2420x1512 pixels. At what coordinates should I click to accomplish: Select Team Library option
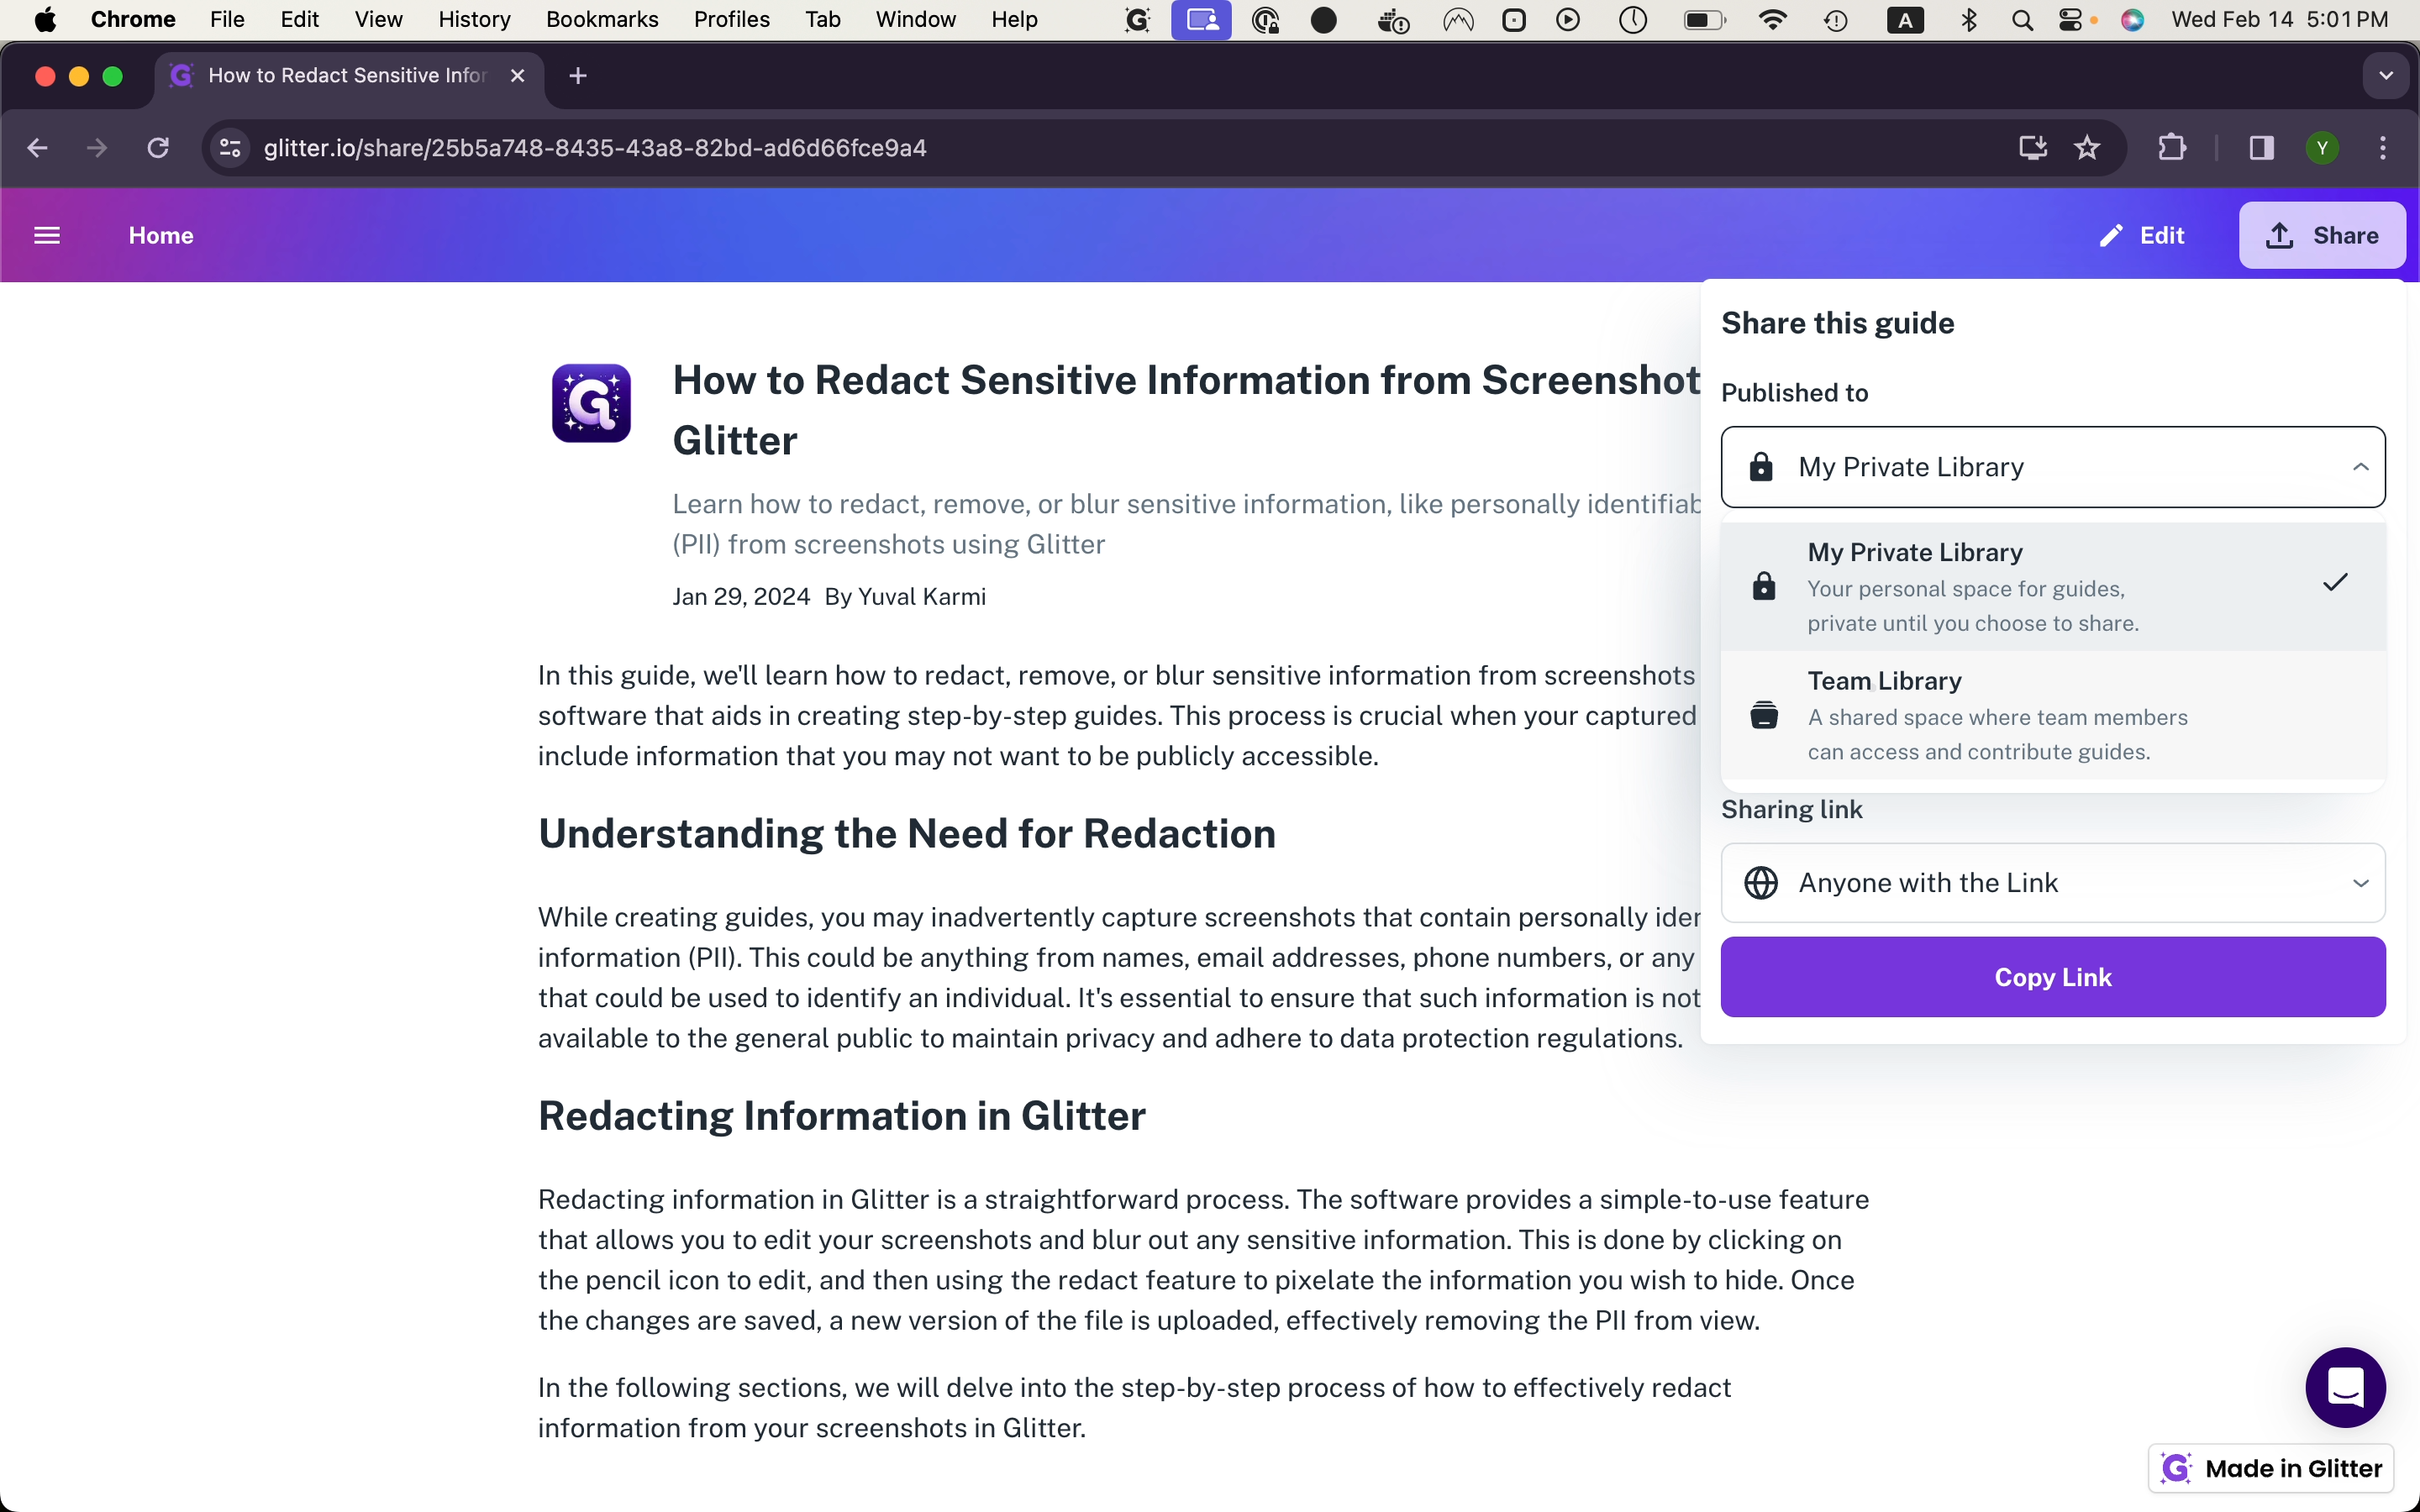coord(2053,715)
